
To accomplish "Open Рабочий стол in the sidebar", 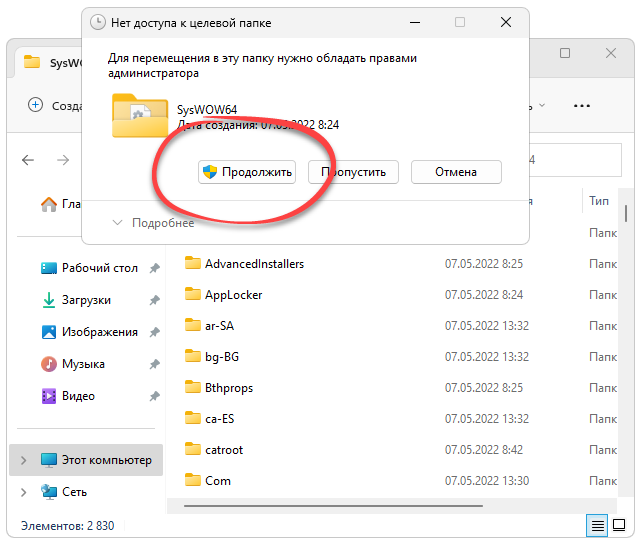I will (x=90, y=268).
